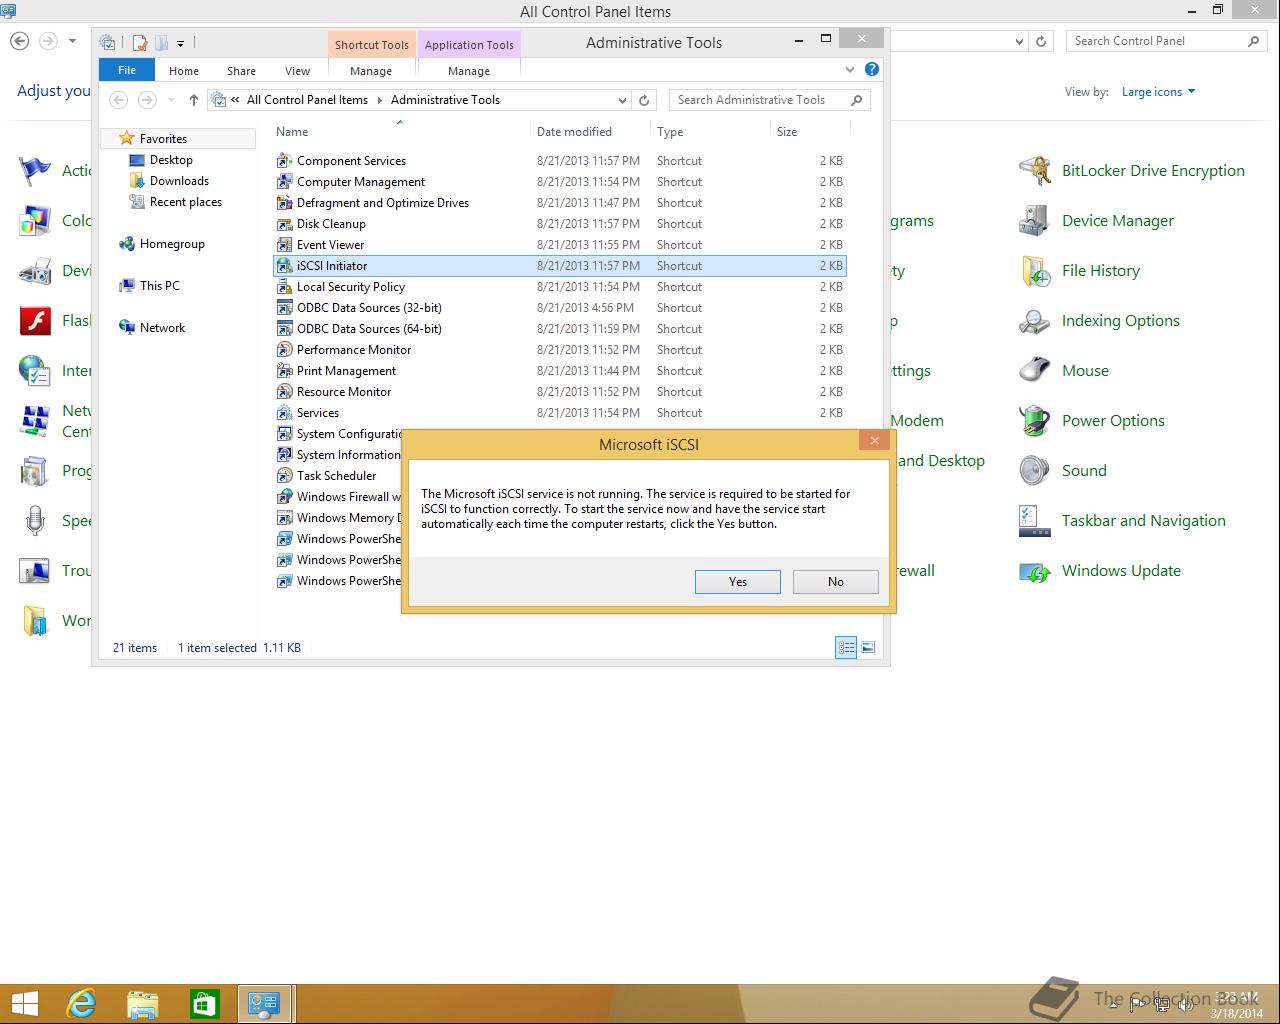Switch to the Home ribbon tab
The image size is (1280, 1024).
click(184, 71)
